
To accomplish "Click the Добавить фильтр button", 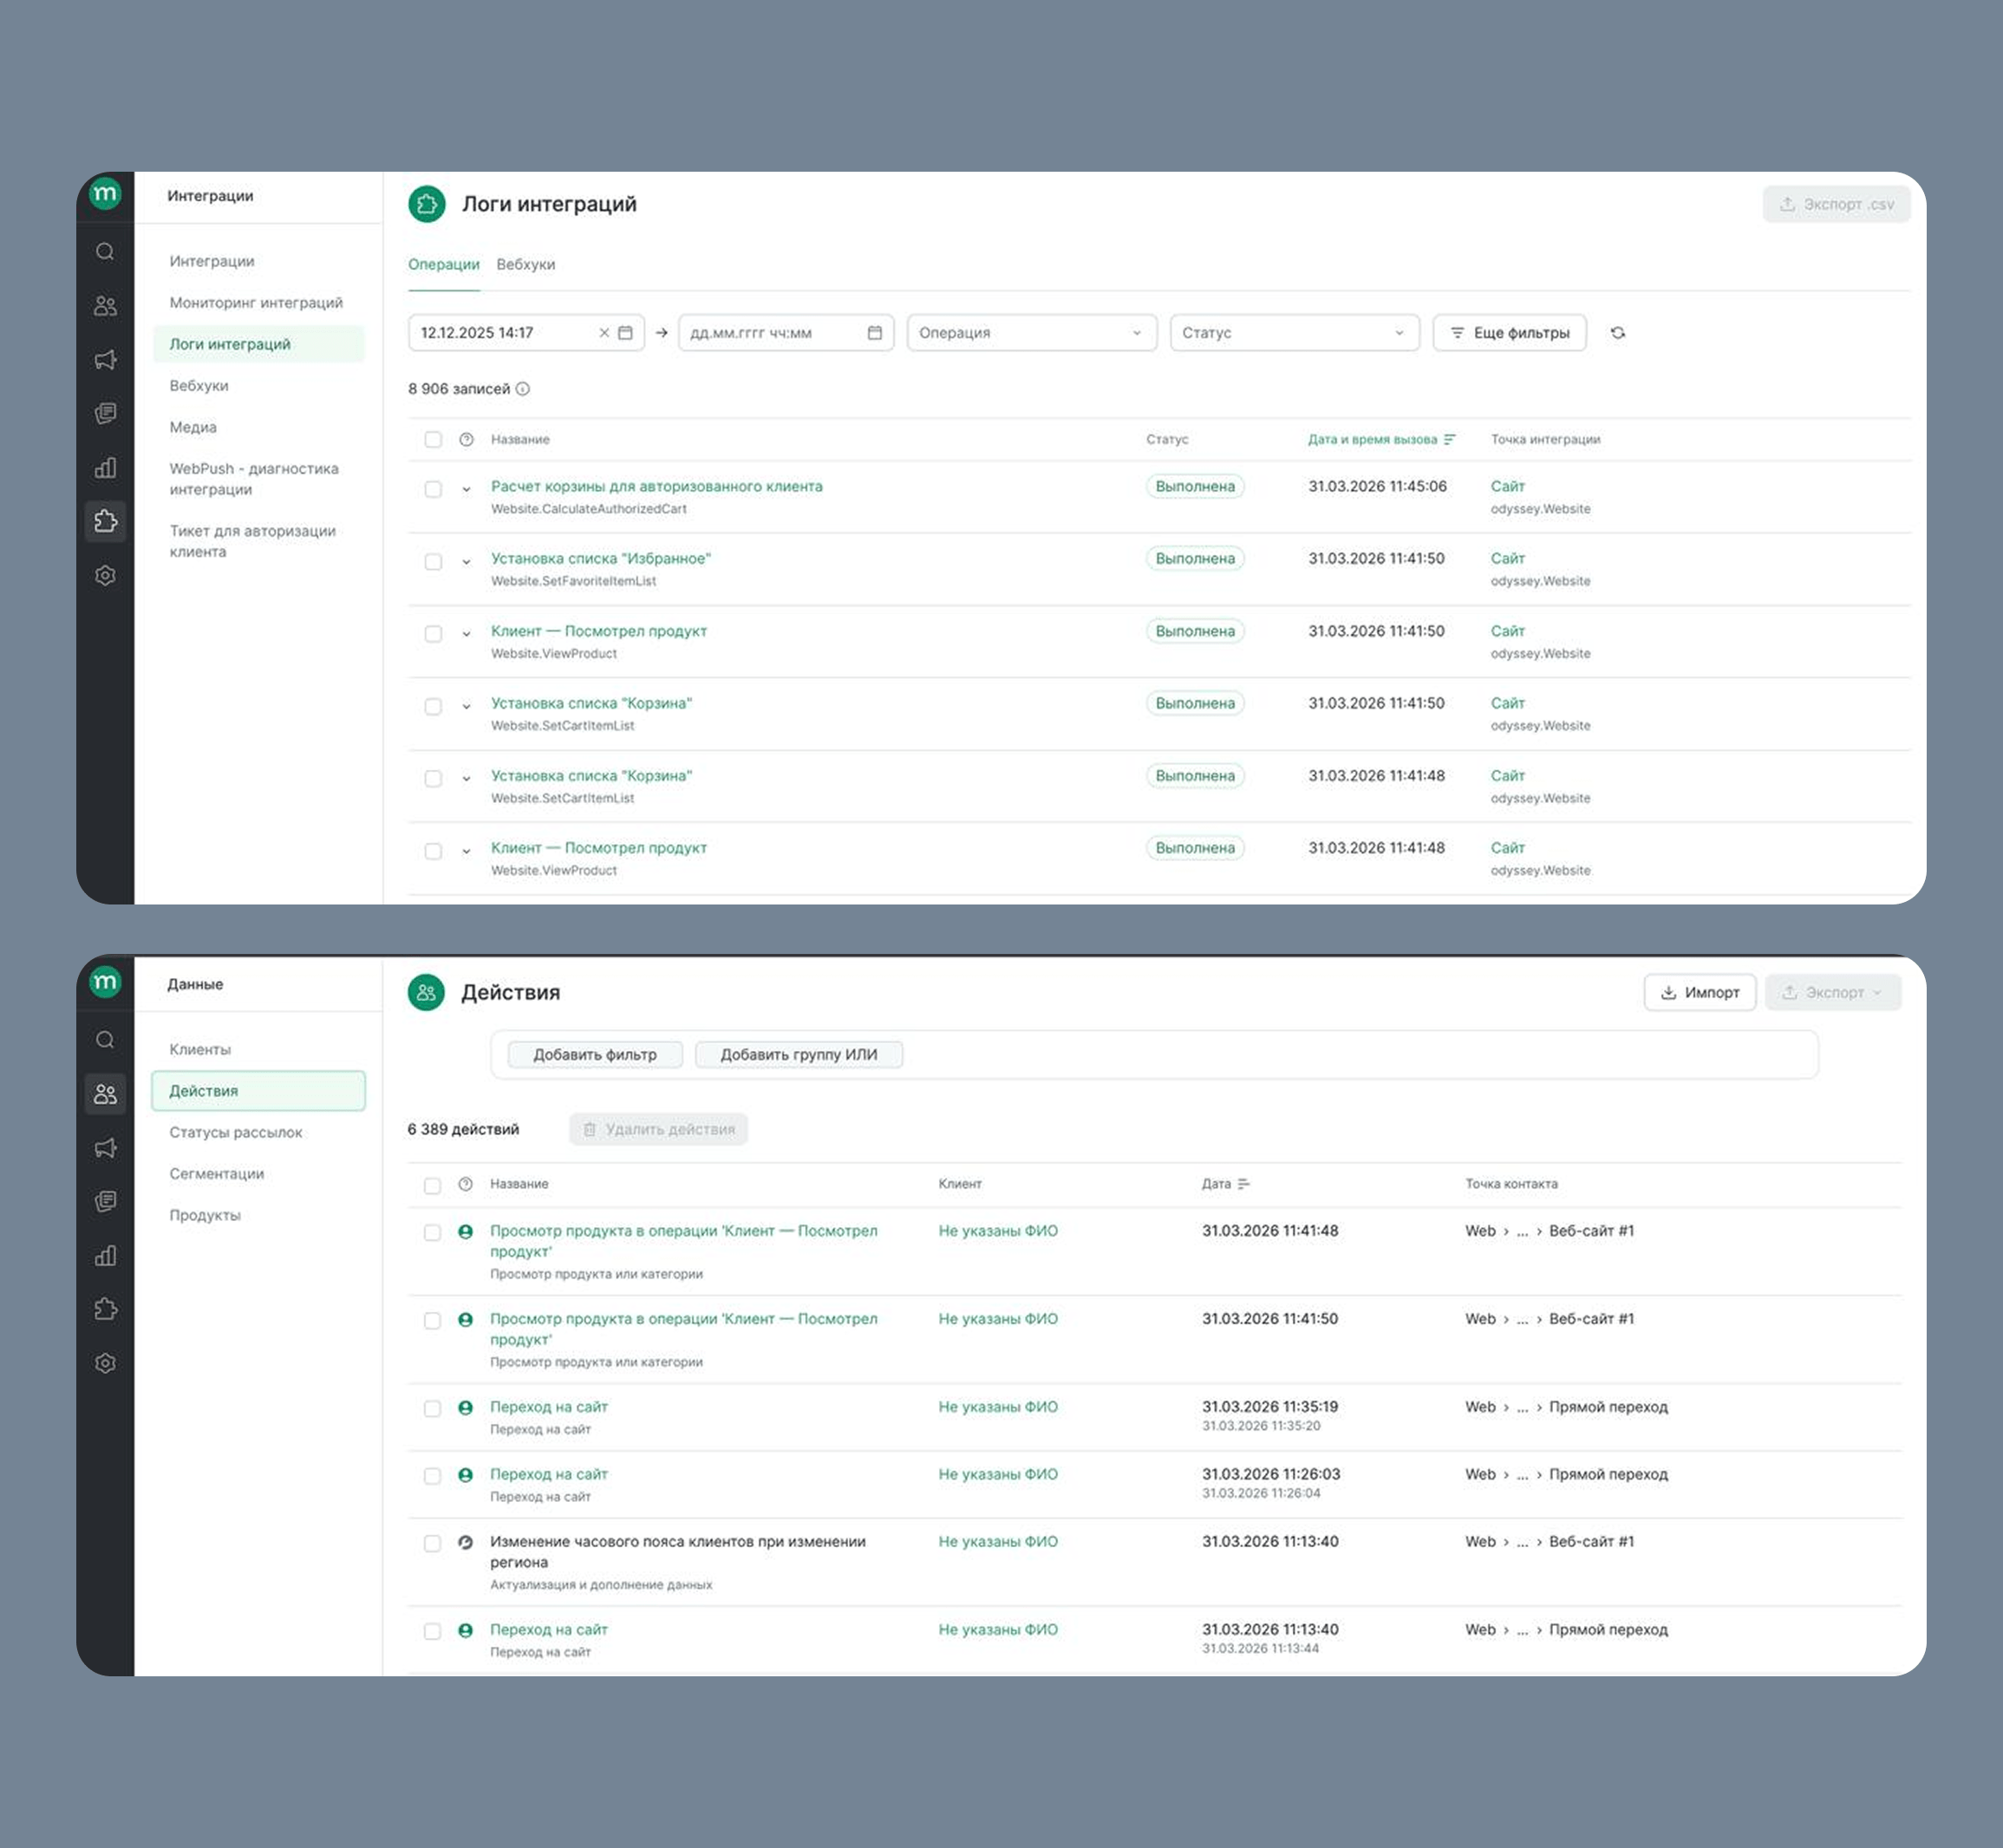I will pyautogui.click(x=594, y=1054).
